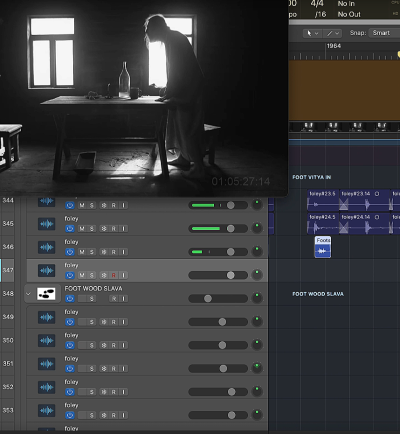Screen dimensions: 400x434
Task: Click the FOOT WOOD SLAVA track name in header
Action: (x=93, y=288)
